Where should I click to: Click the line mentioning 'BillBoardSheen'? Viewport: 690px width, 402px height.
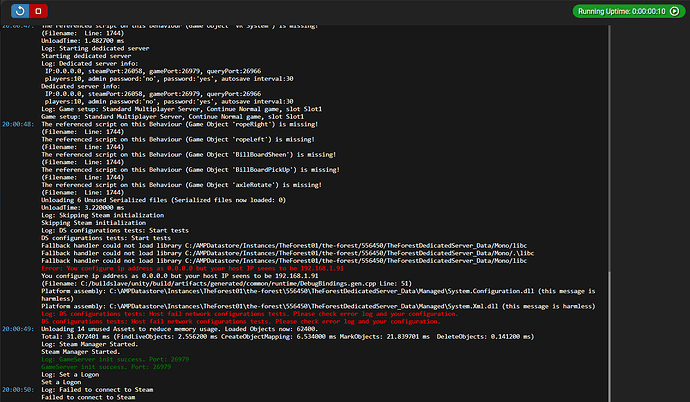click(x=188, y=154)
